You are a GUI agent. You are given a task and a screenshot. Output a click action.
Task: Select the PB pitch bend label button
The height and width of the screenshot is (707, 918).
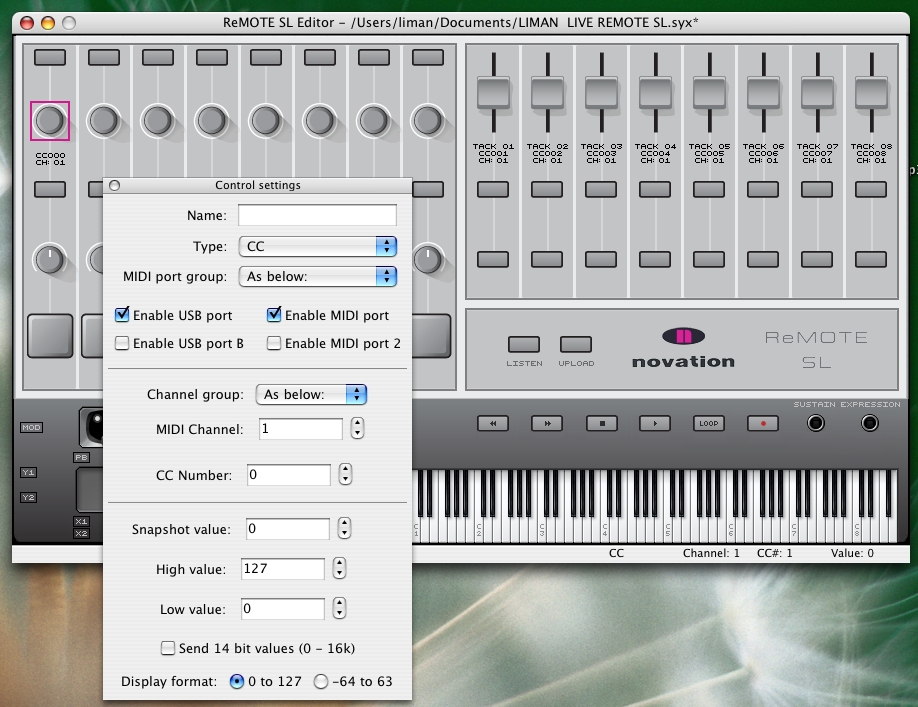(x=81, y=457)
